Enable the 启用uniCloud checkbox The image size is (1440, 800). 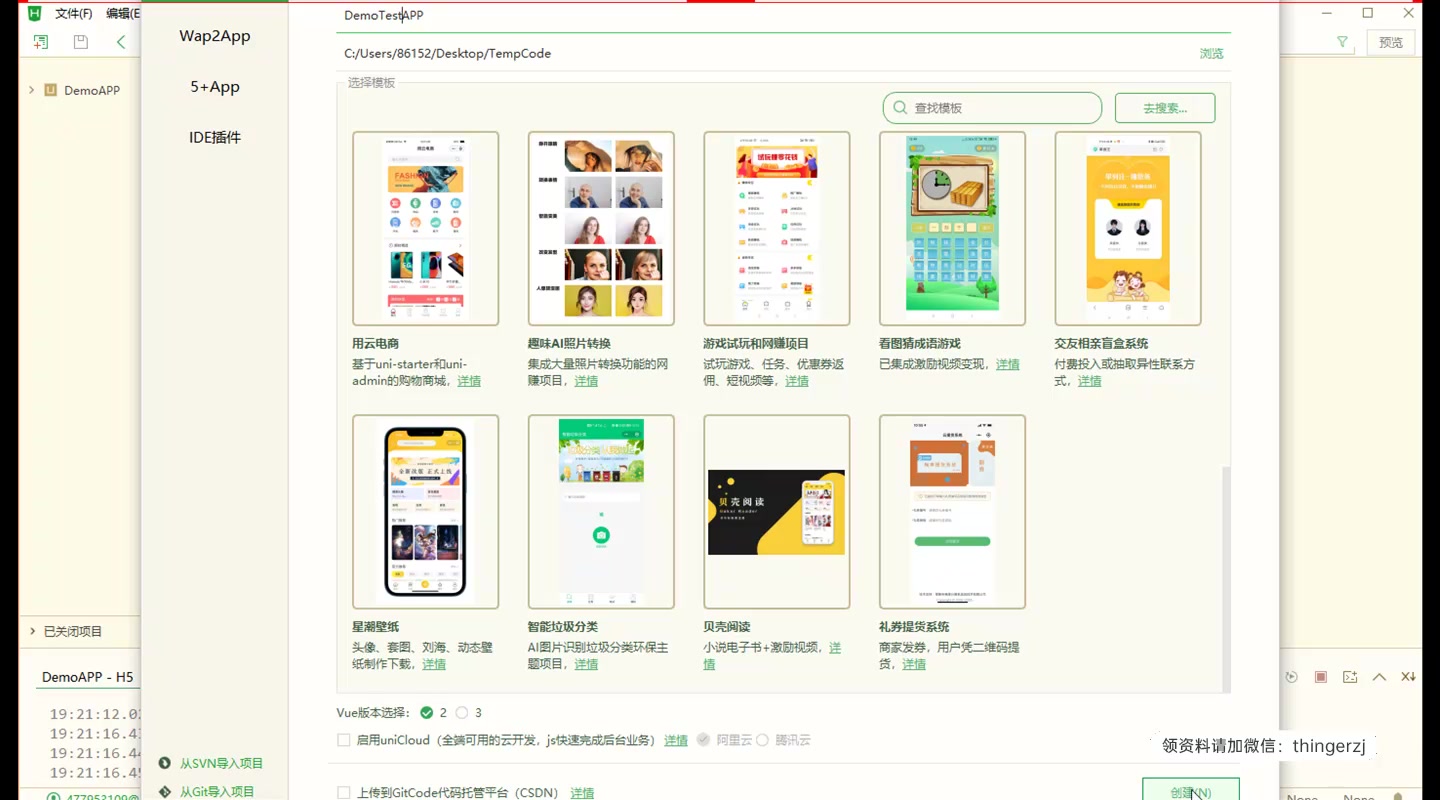[344, 739]
